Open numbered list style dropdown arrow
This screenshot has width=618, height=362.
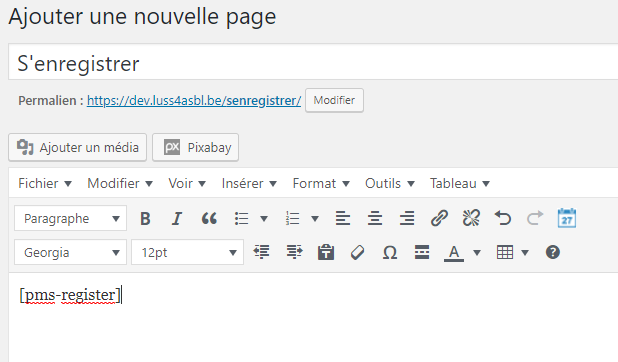[x=315, y=218]
